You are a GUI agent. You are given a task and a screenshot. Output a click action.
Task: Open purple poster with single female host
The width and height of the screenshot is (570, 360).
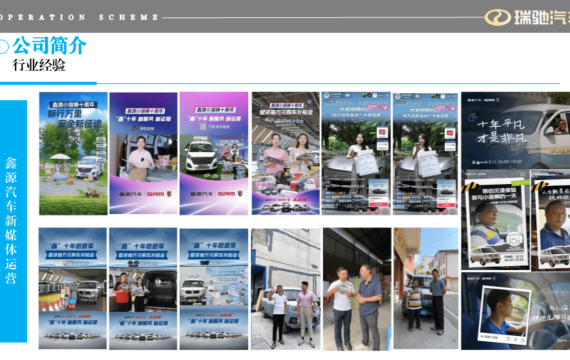pos(144,153)
